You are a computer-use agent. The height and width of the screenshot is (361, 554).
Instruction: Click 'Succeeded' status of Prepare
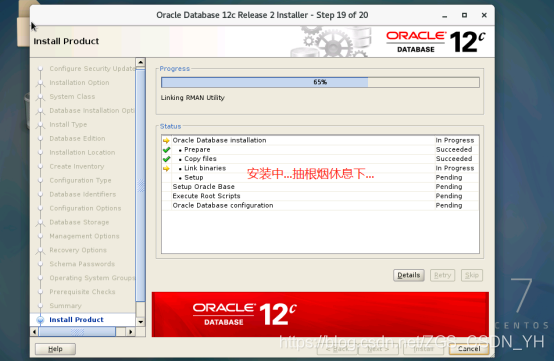(454, 149)
